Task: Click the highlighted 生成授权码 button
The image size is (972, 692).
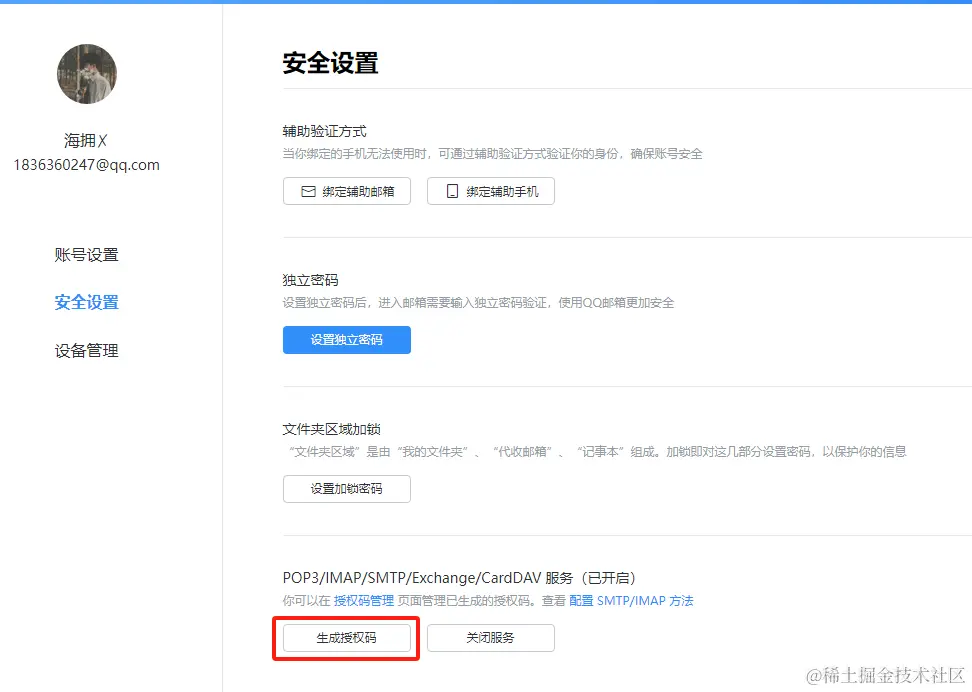Action: 346,637
